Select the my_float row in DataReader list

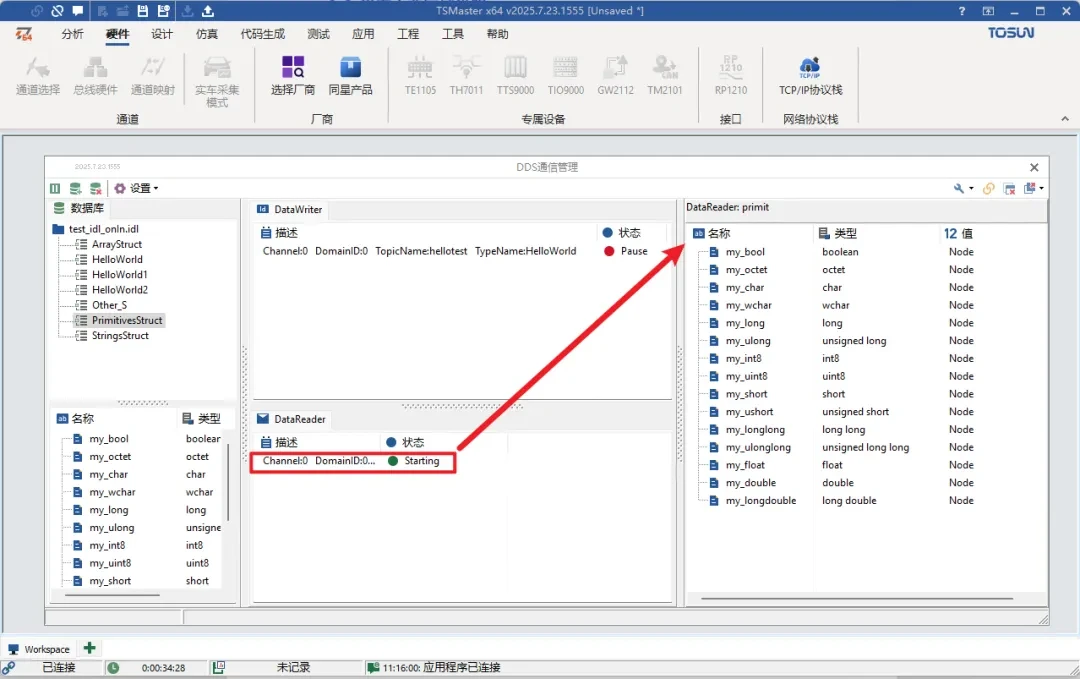click(x=746, y=465)
